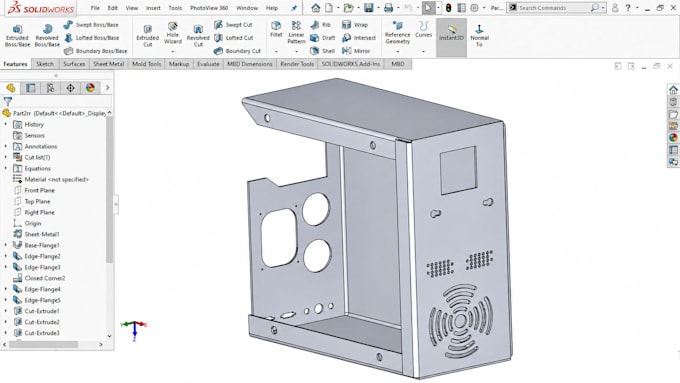This screenshot has width=680, height=383.
Task: Open the DimXpertManager tab icon
Action: coord(70,88)
